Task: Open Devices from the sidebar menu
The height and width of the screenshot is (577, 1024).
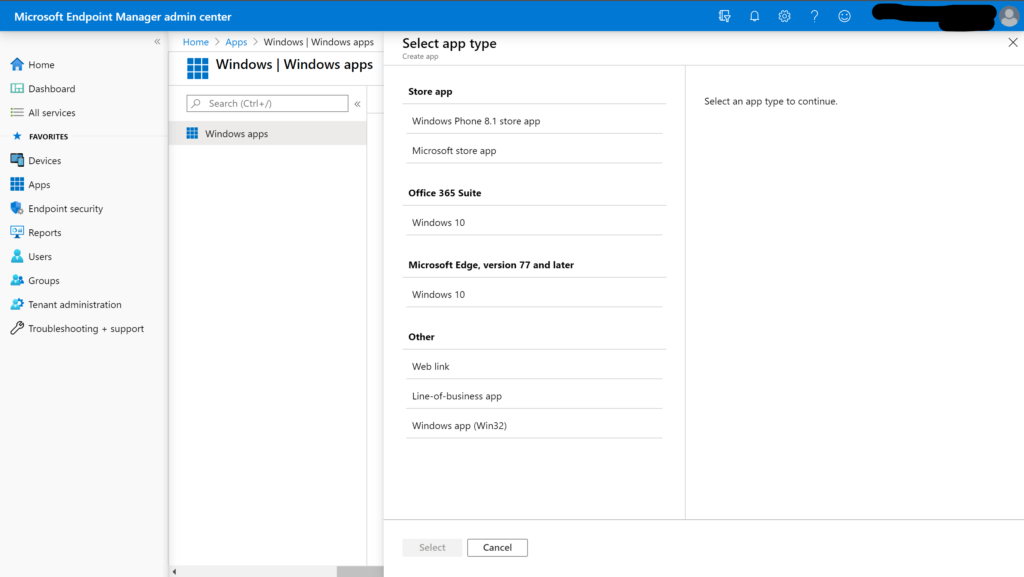Action: pos(44,161)
